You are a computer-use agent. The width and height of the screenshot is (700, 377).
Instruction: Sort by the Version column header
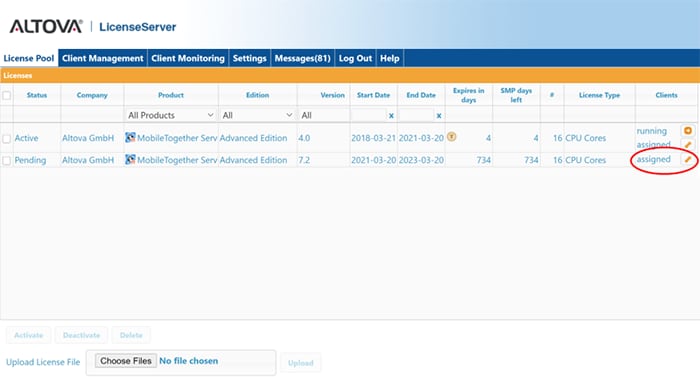tap(333, 95)
